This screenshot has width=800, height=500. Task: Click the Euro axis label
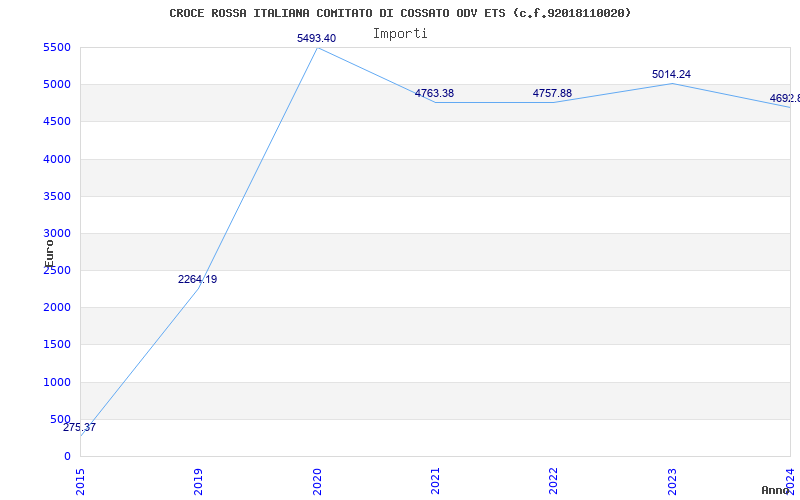click(x=49, y=254)
